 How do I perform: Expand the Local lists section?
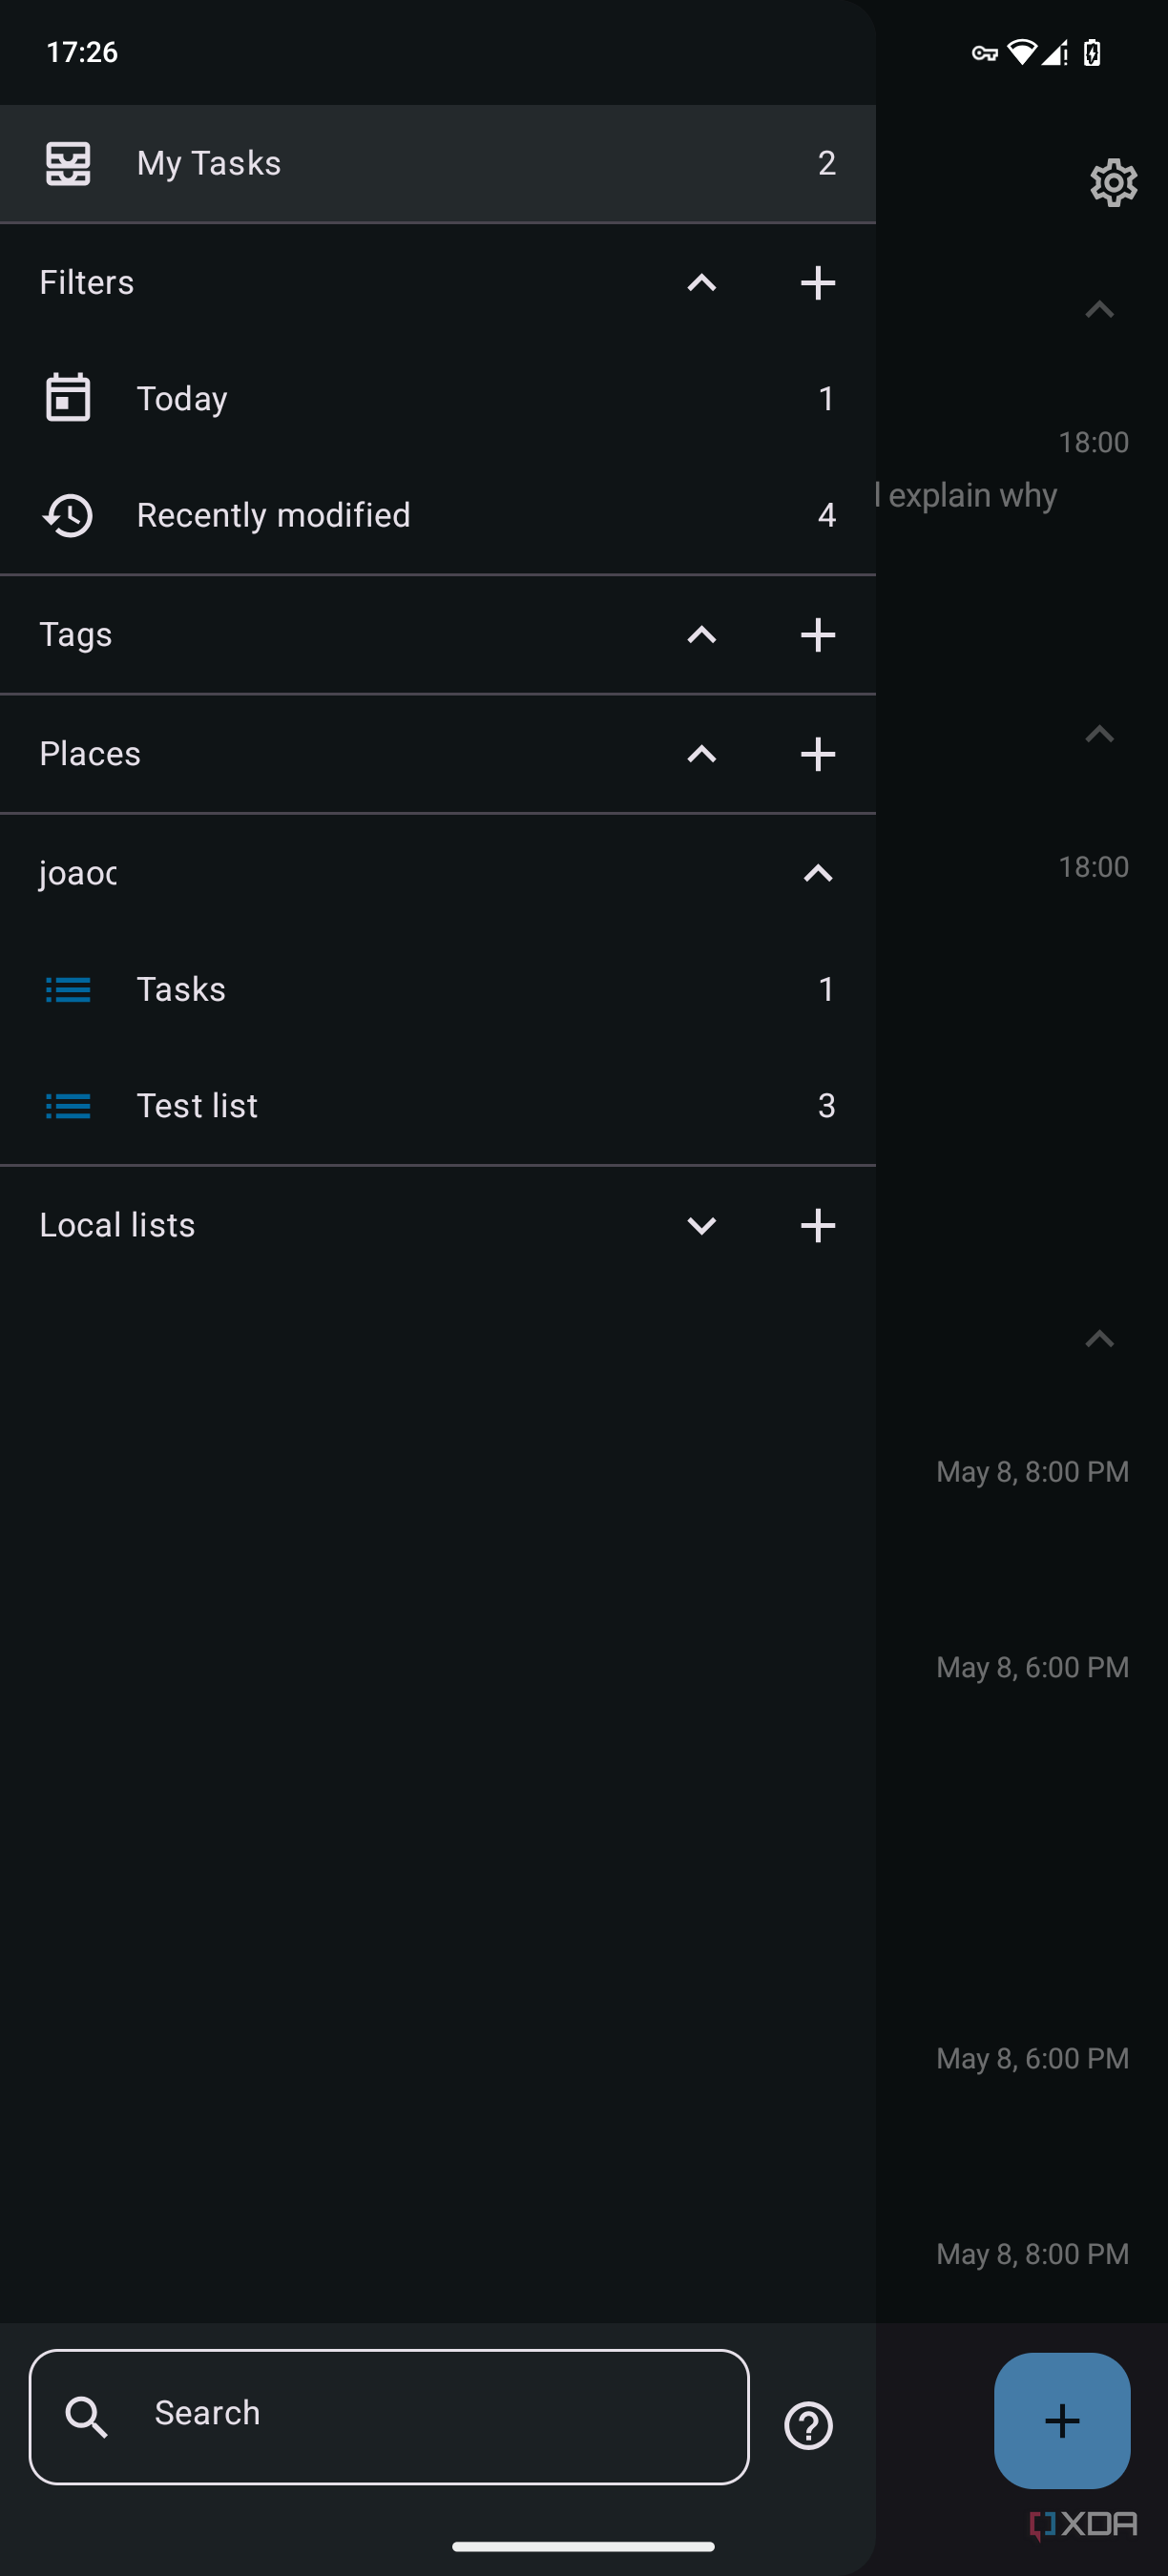coord(701,1225)
